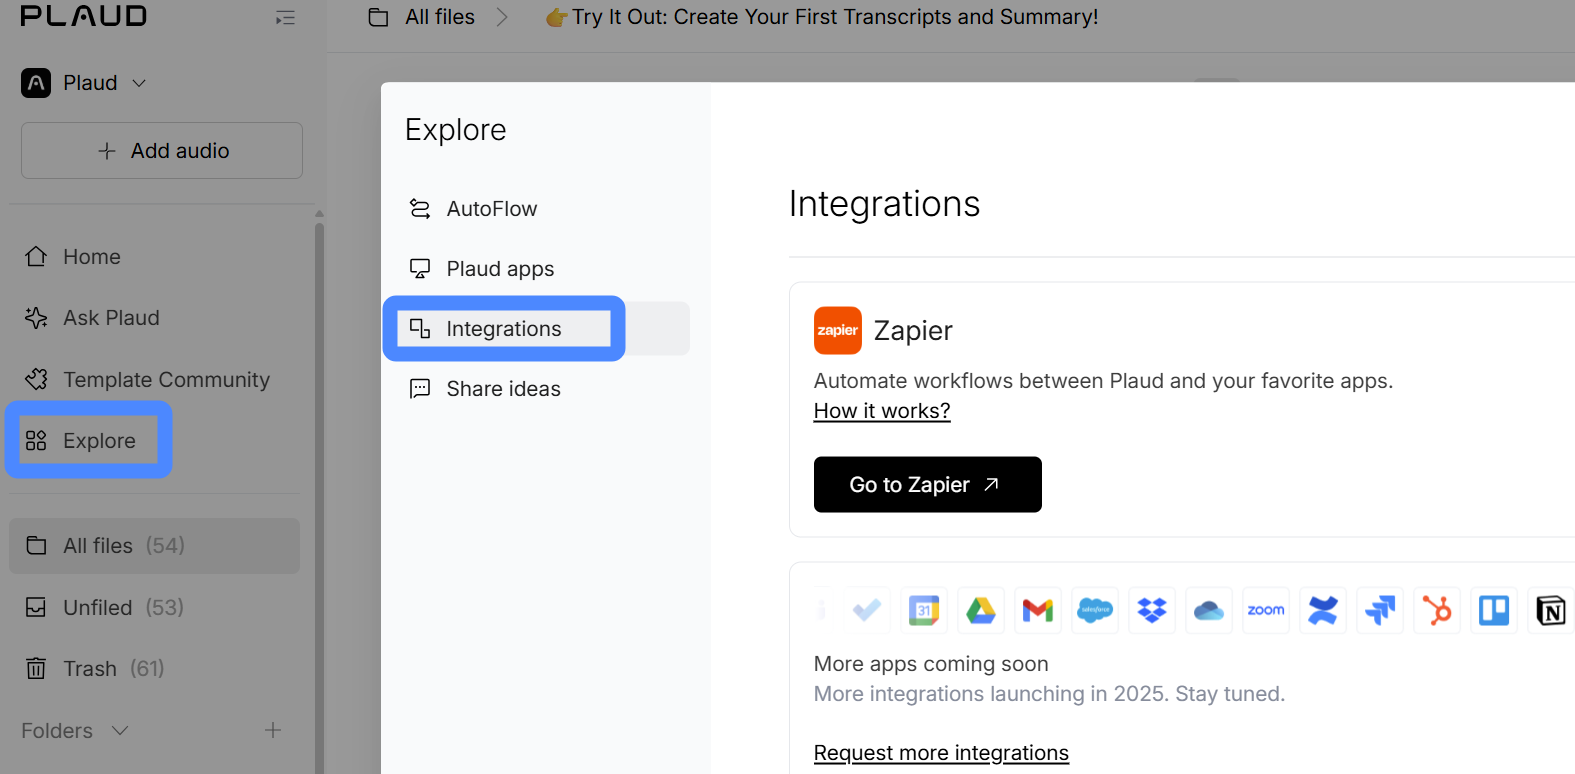Image resolution: width=1575 pixels, height=774 pixels.
Task: Click the All files breadcrumb
Action: pyautogui.click(x=422, y=17)
